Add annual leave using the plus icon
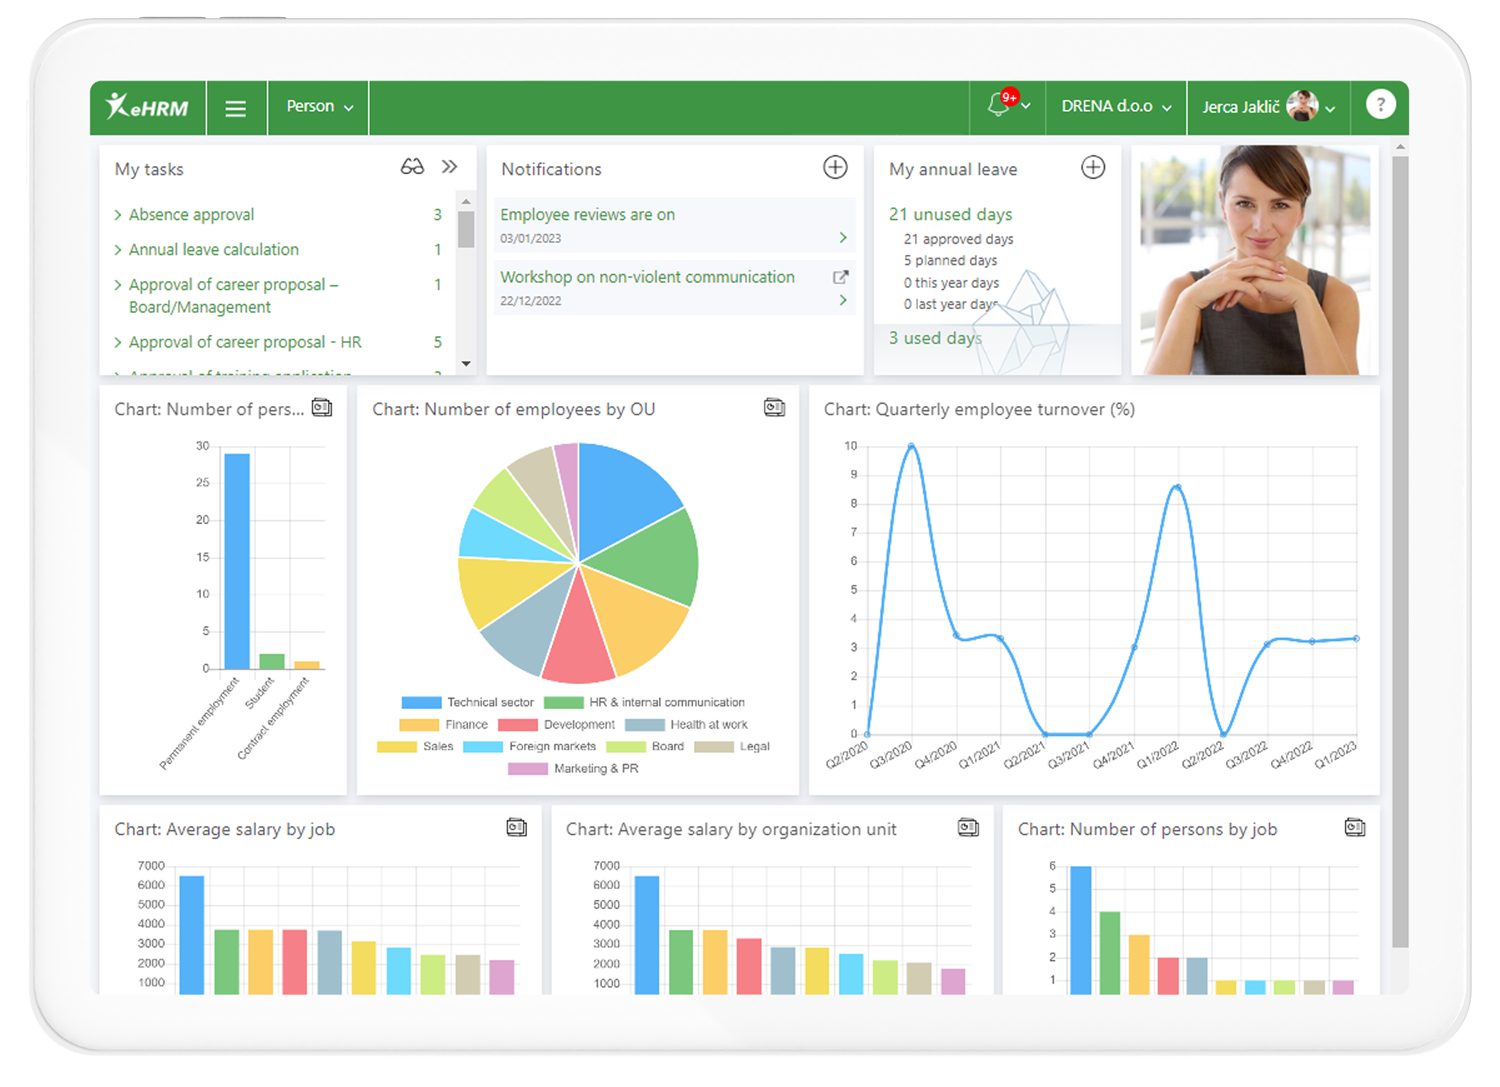This screenshot has width=1500, height=1087. tap(1093, 167)
